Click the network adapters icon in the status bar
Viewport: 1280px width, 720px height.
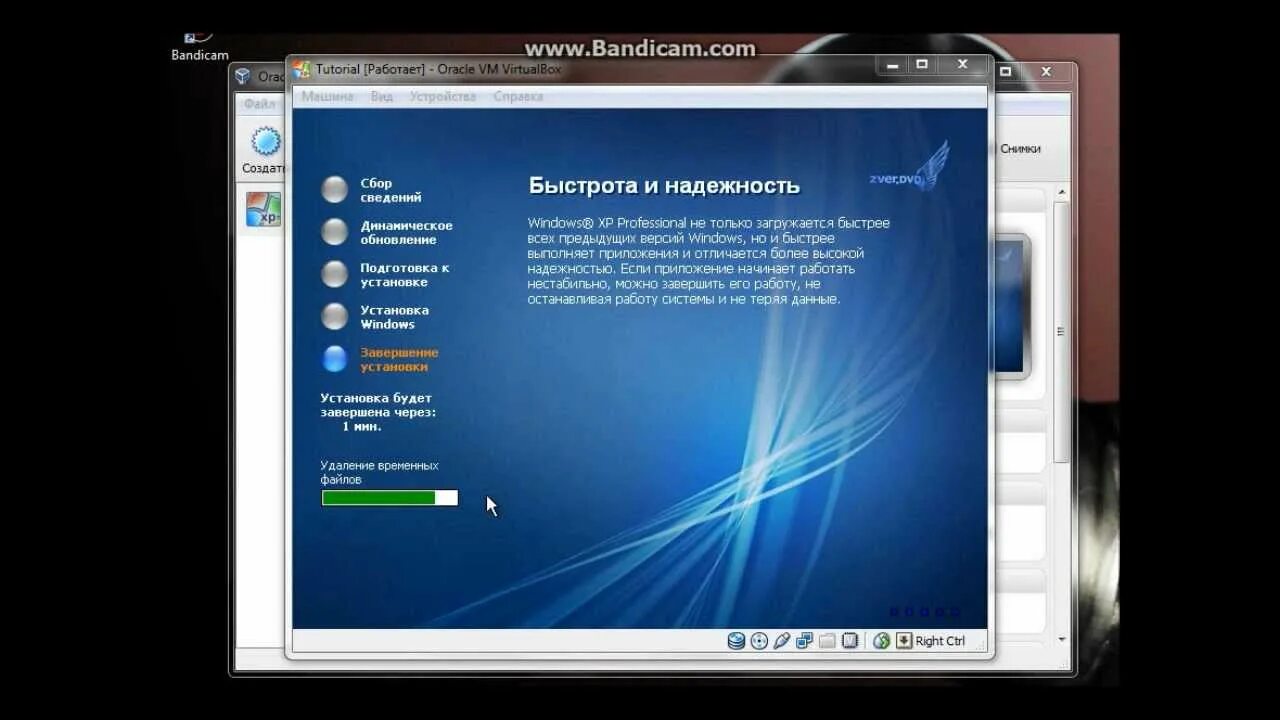804,641
